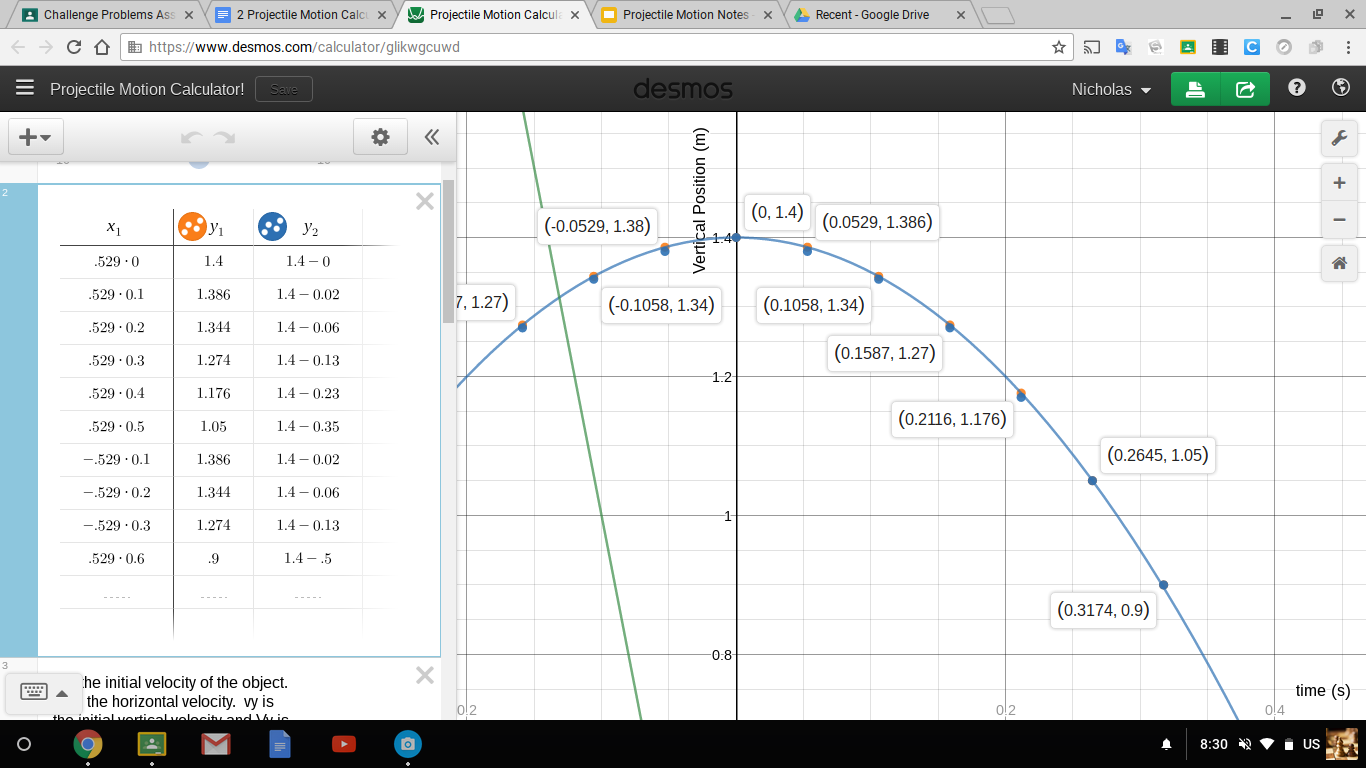Click the Save button
The height and width of the screenshot is (768, 1366).
click(284, 89)
